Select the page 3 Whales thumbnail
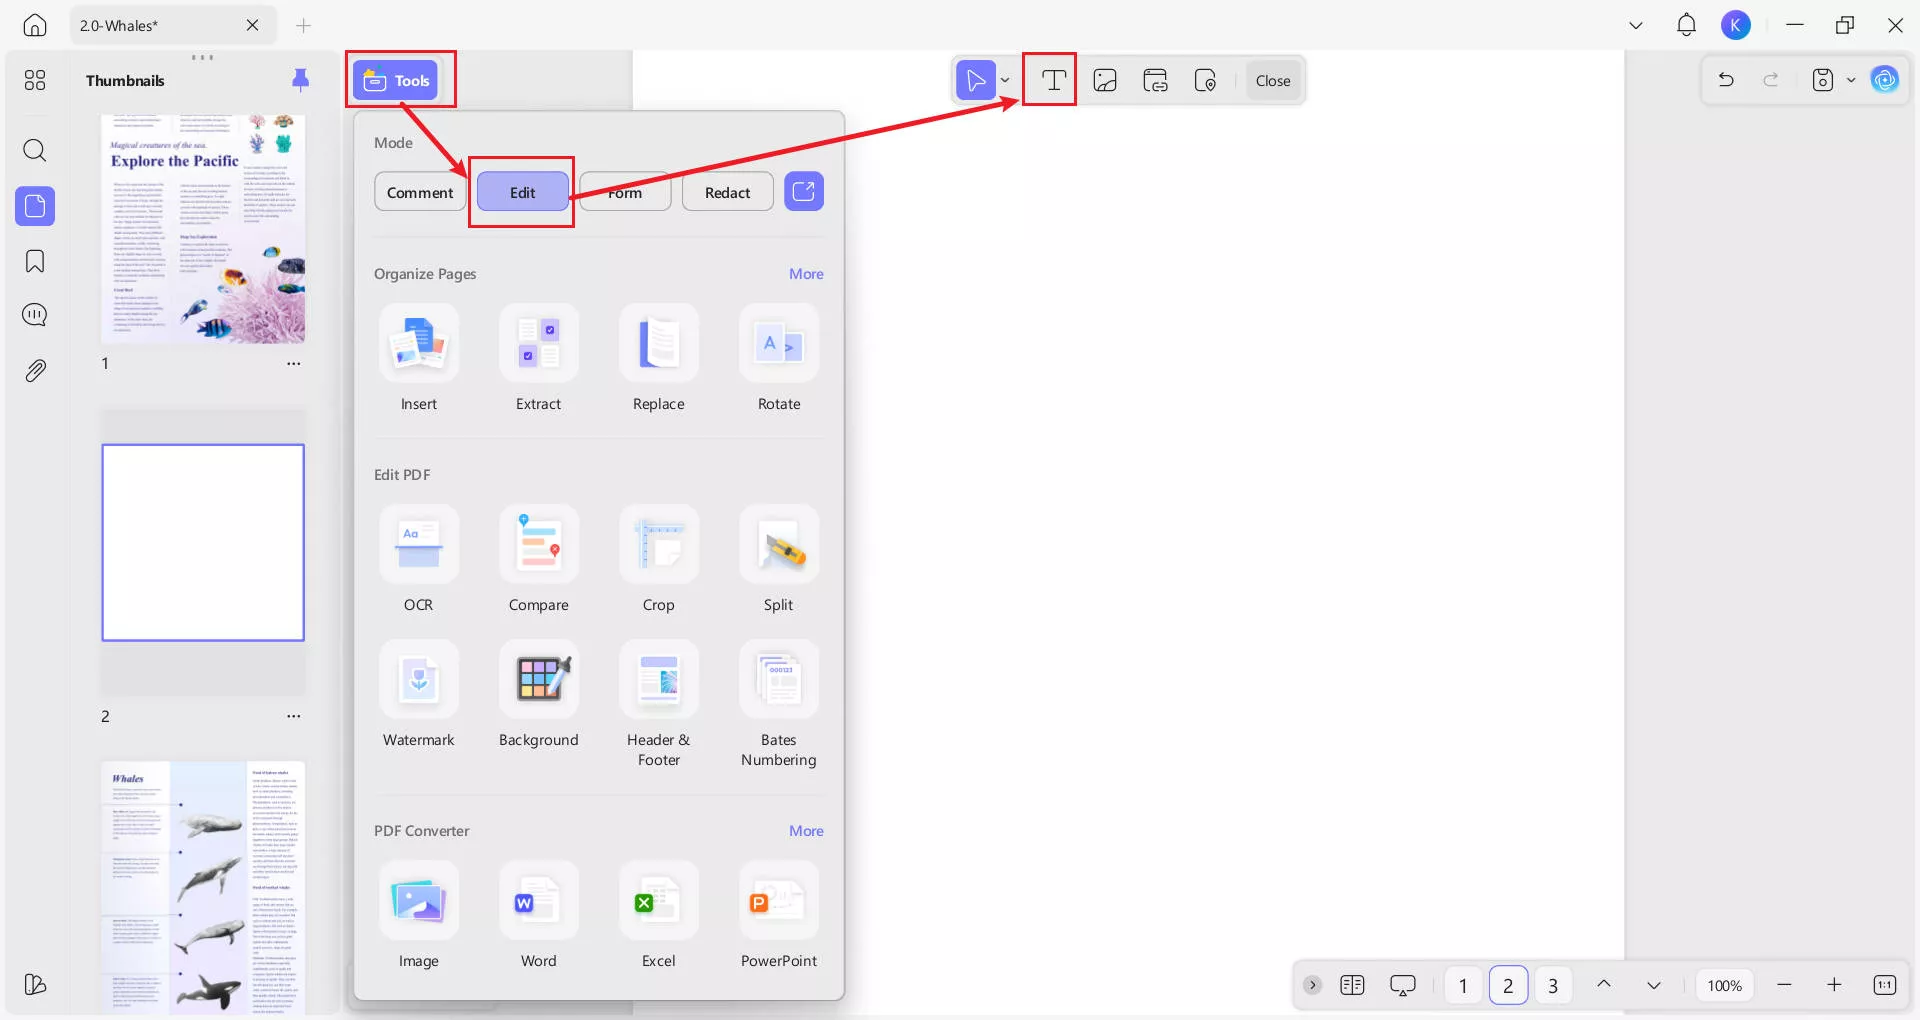Viewport: 1920px width, 1020px height. 203,885
